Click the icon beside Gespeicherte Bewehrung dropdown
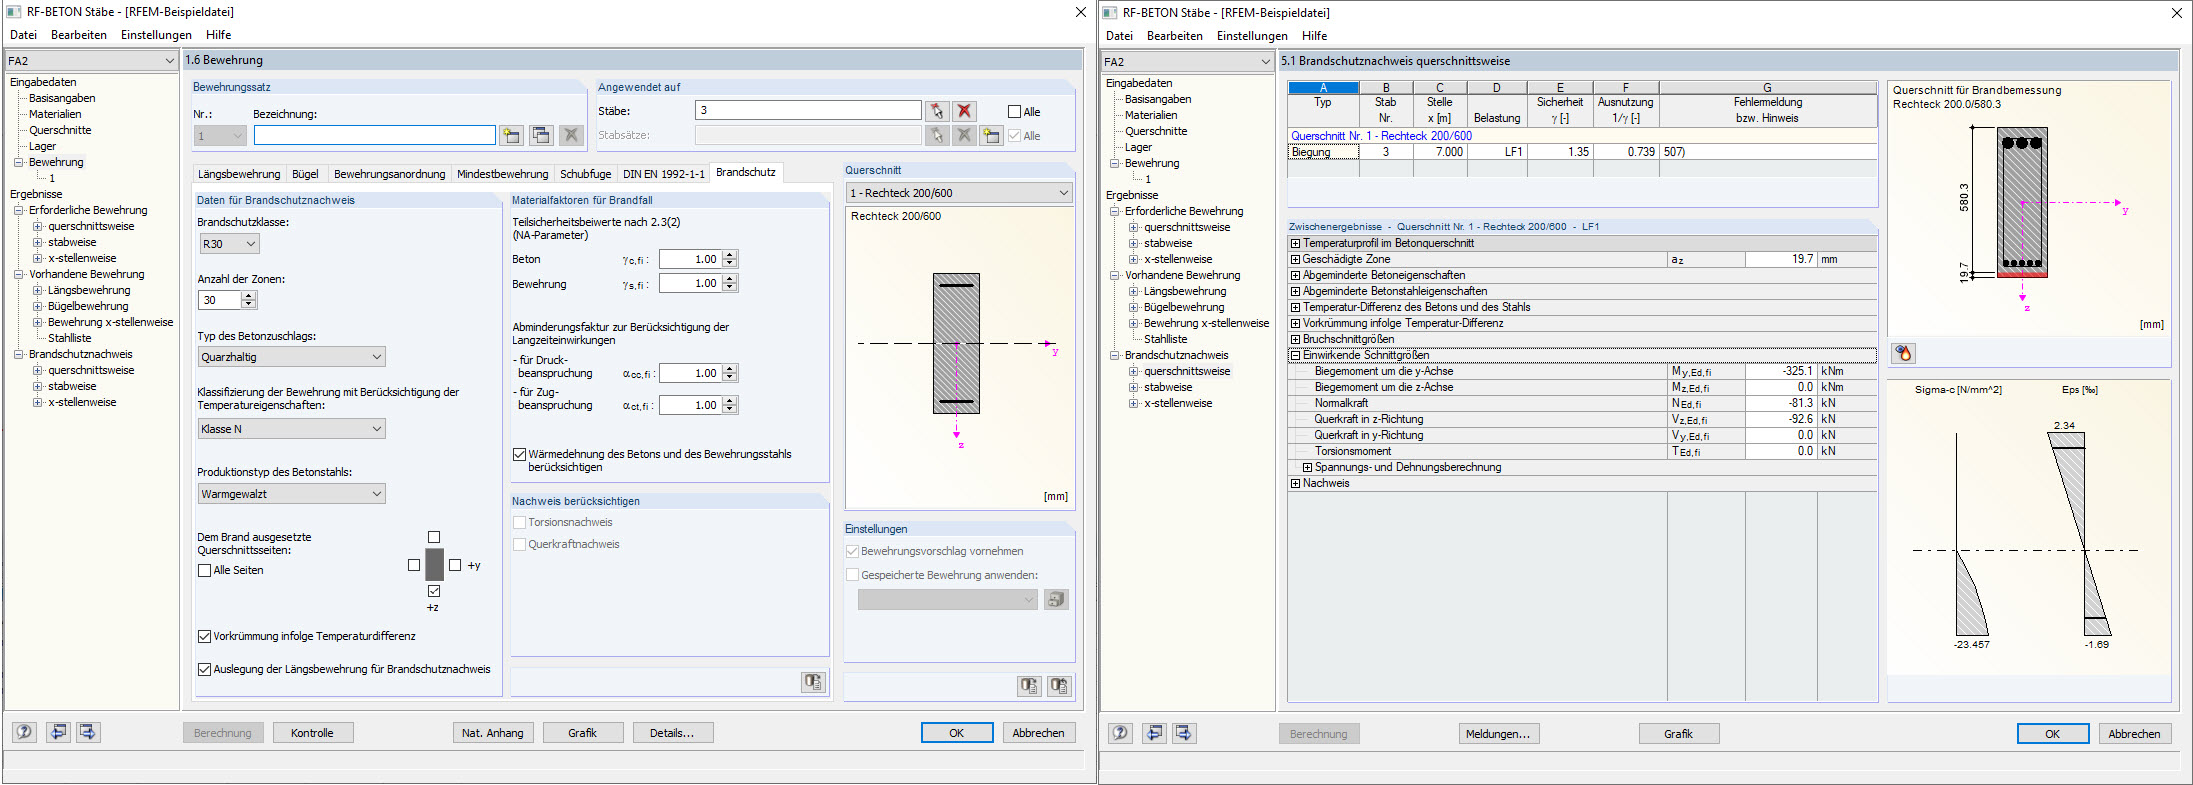This screenshot has height=785, width=2193. pos(1057,599)
